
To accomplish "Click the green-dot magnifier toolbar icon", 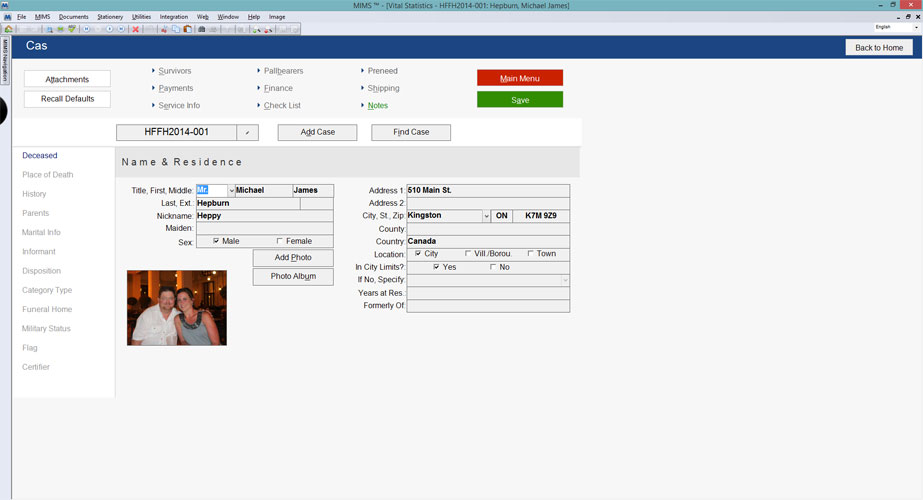I will 257,29.
